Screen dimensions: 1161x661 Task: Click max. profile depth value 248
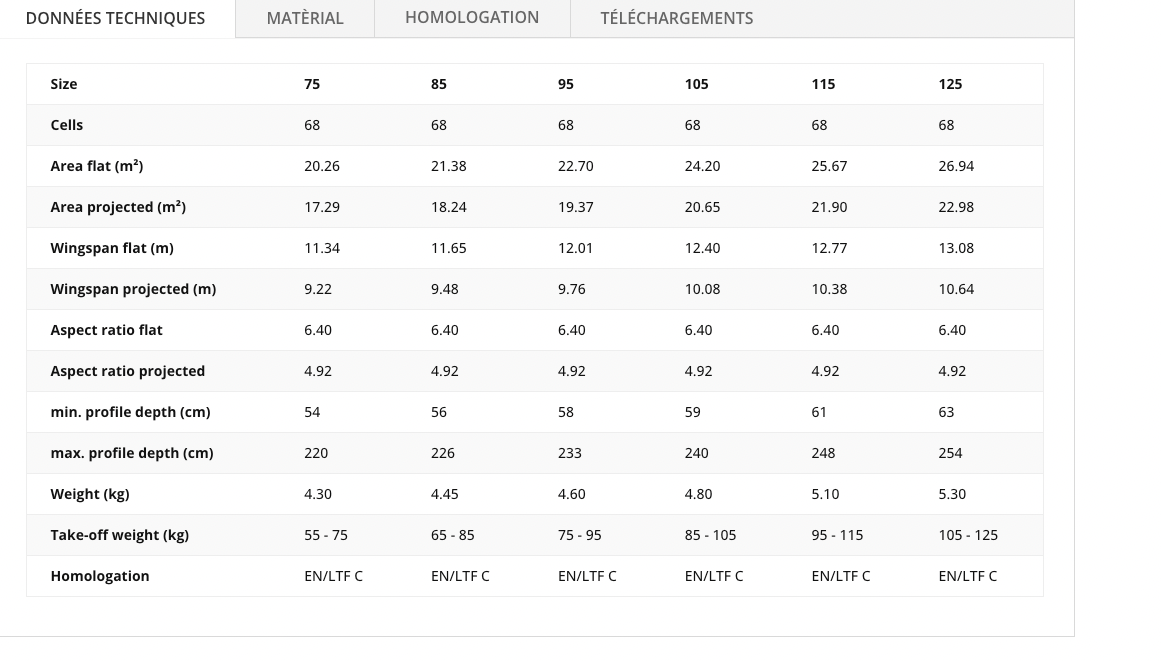pos(823,453)
